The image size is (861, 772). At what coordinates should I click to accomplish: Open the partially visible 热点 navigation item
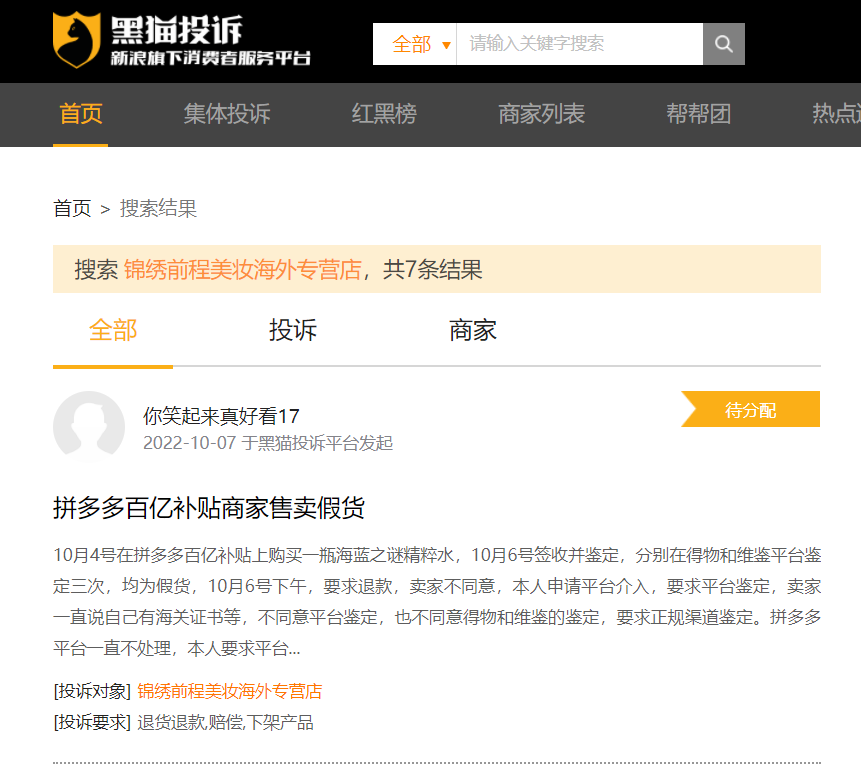point(836,114)
